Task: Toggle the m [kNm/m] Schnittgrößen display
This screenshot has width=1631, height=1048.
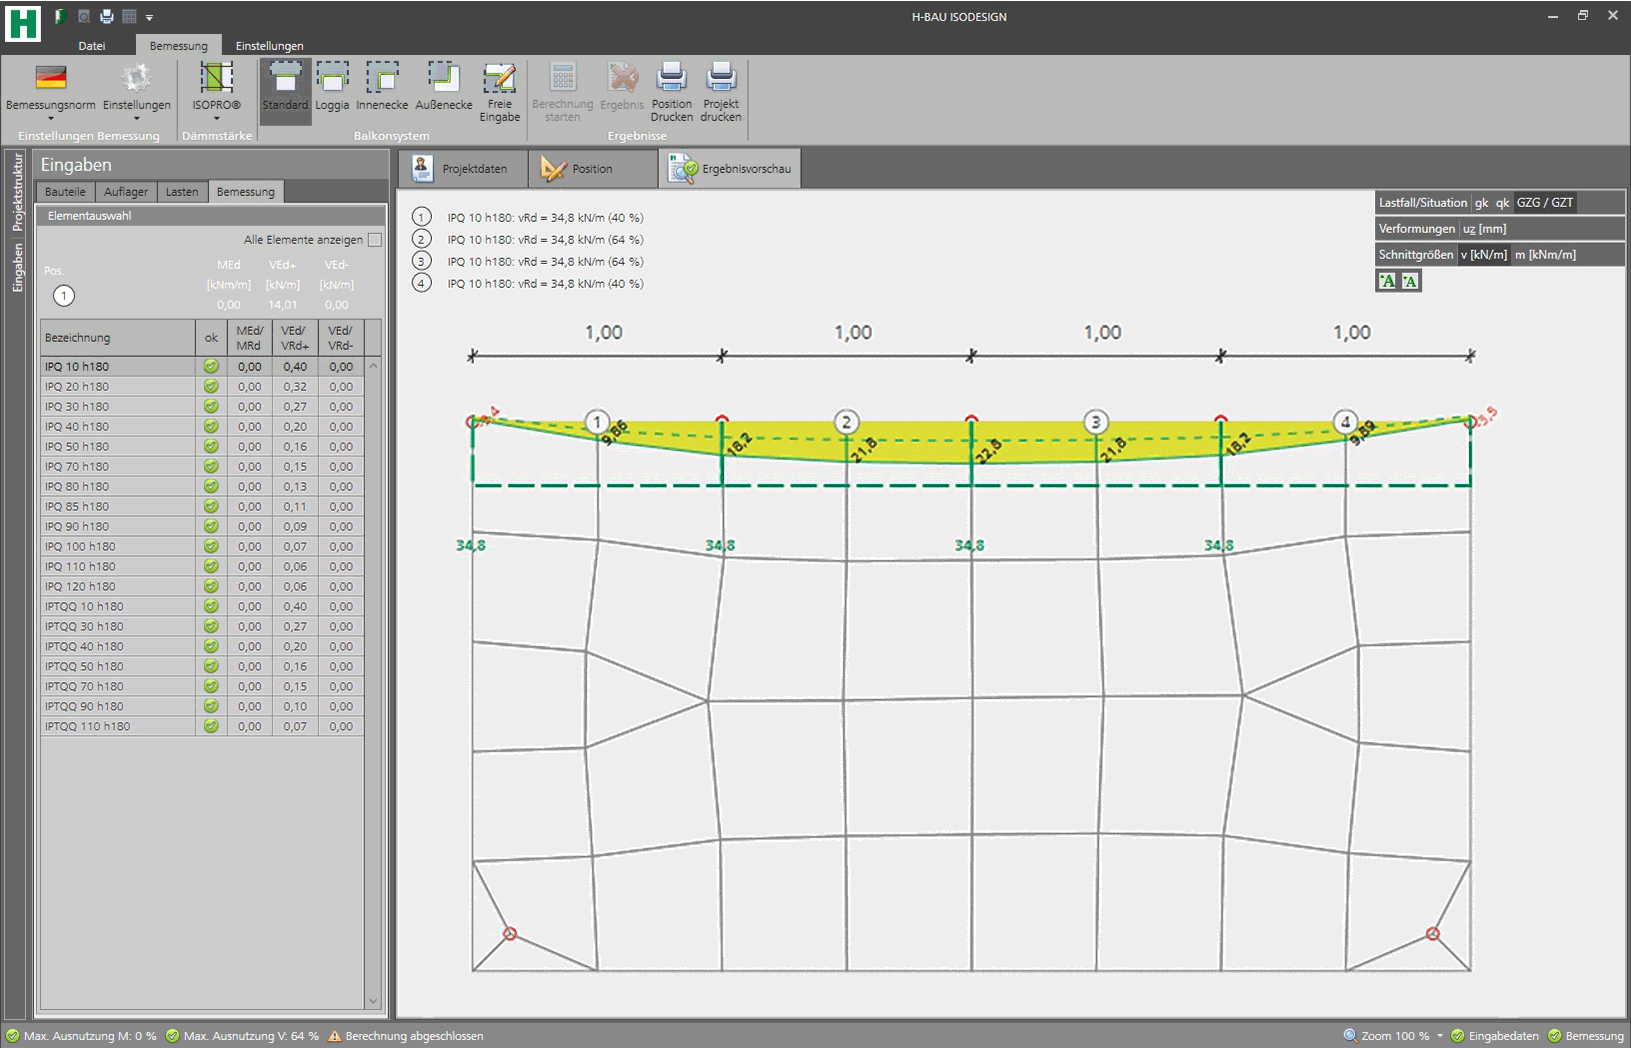Action: (x=1545, y=255)
